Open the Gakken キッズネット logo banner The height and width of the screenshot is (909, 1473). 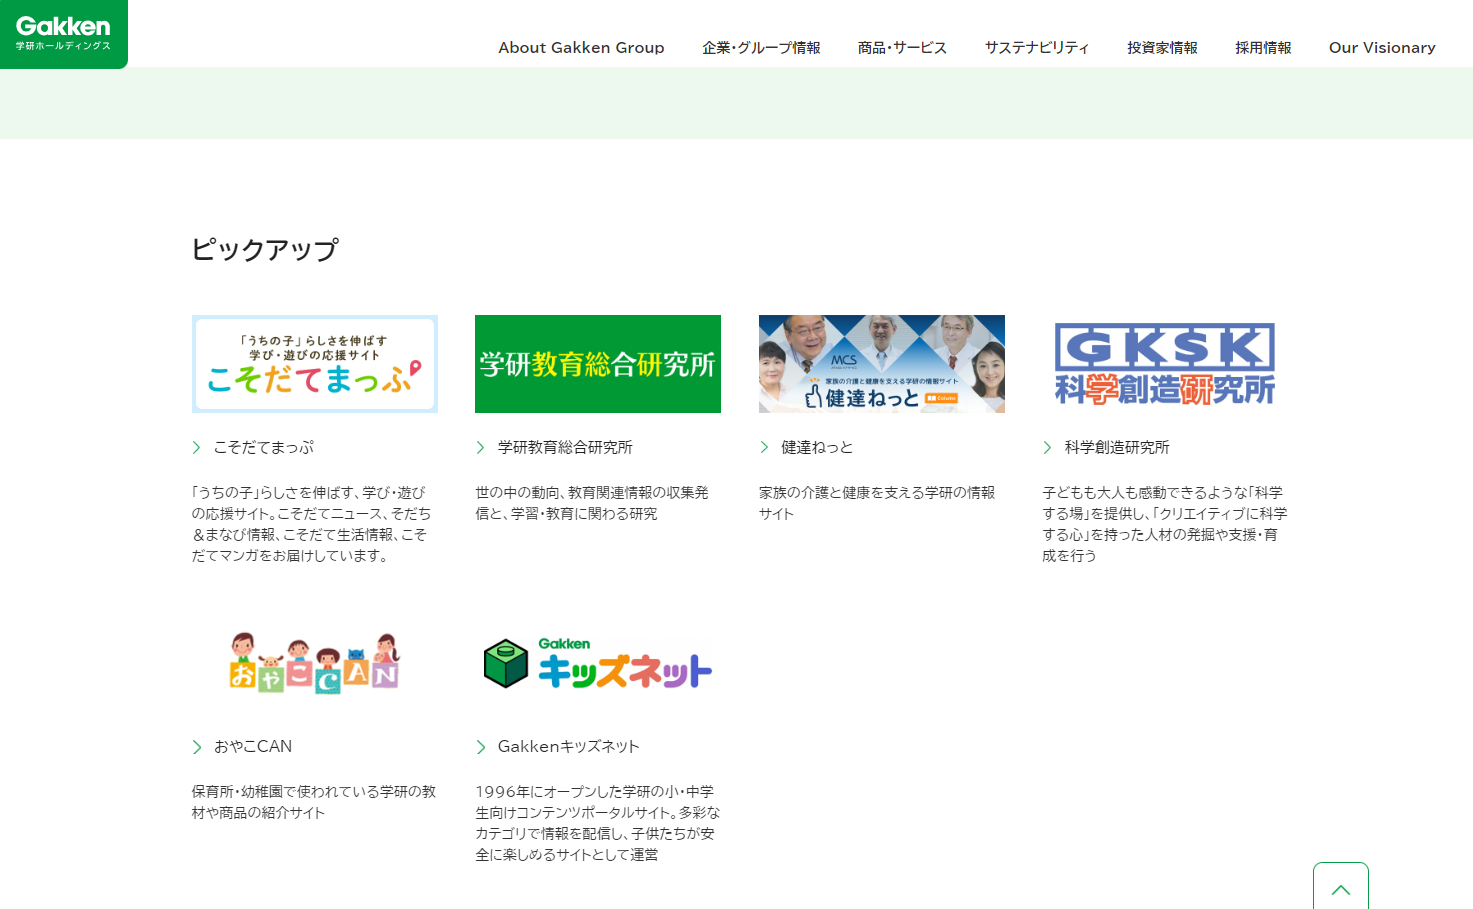point(598,663)
